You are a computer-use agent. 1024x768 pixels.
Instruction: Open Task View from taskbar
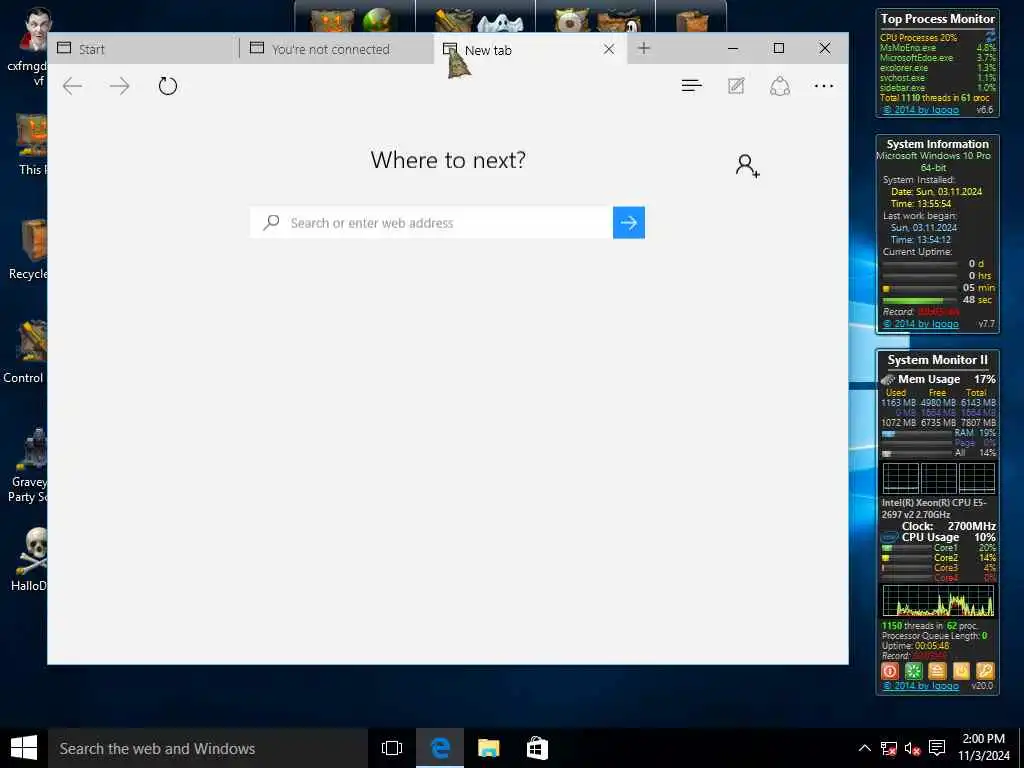click(392, 748)
